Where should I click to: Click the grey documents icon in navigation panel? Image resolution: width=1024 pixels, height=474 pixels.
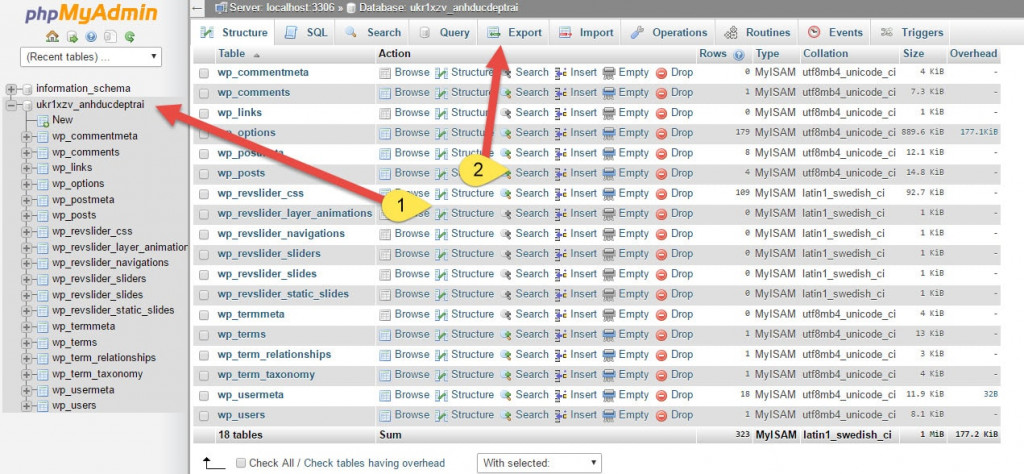[x=110, y=37]
